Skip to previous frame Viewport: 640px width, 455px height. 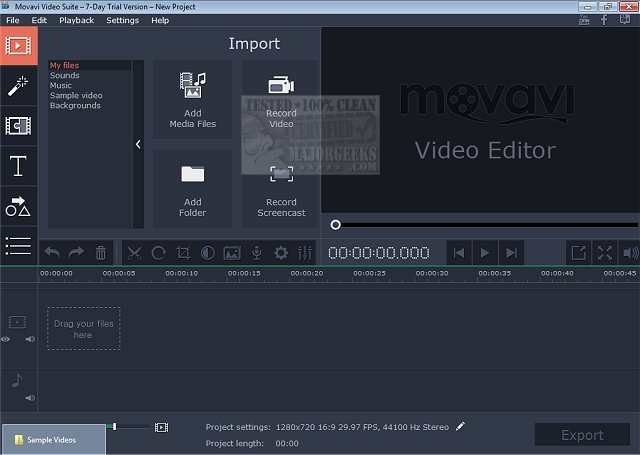tap(459, 253)
